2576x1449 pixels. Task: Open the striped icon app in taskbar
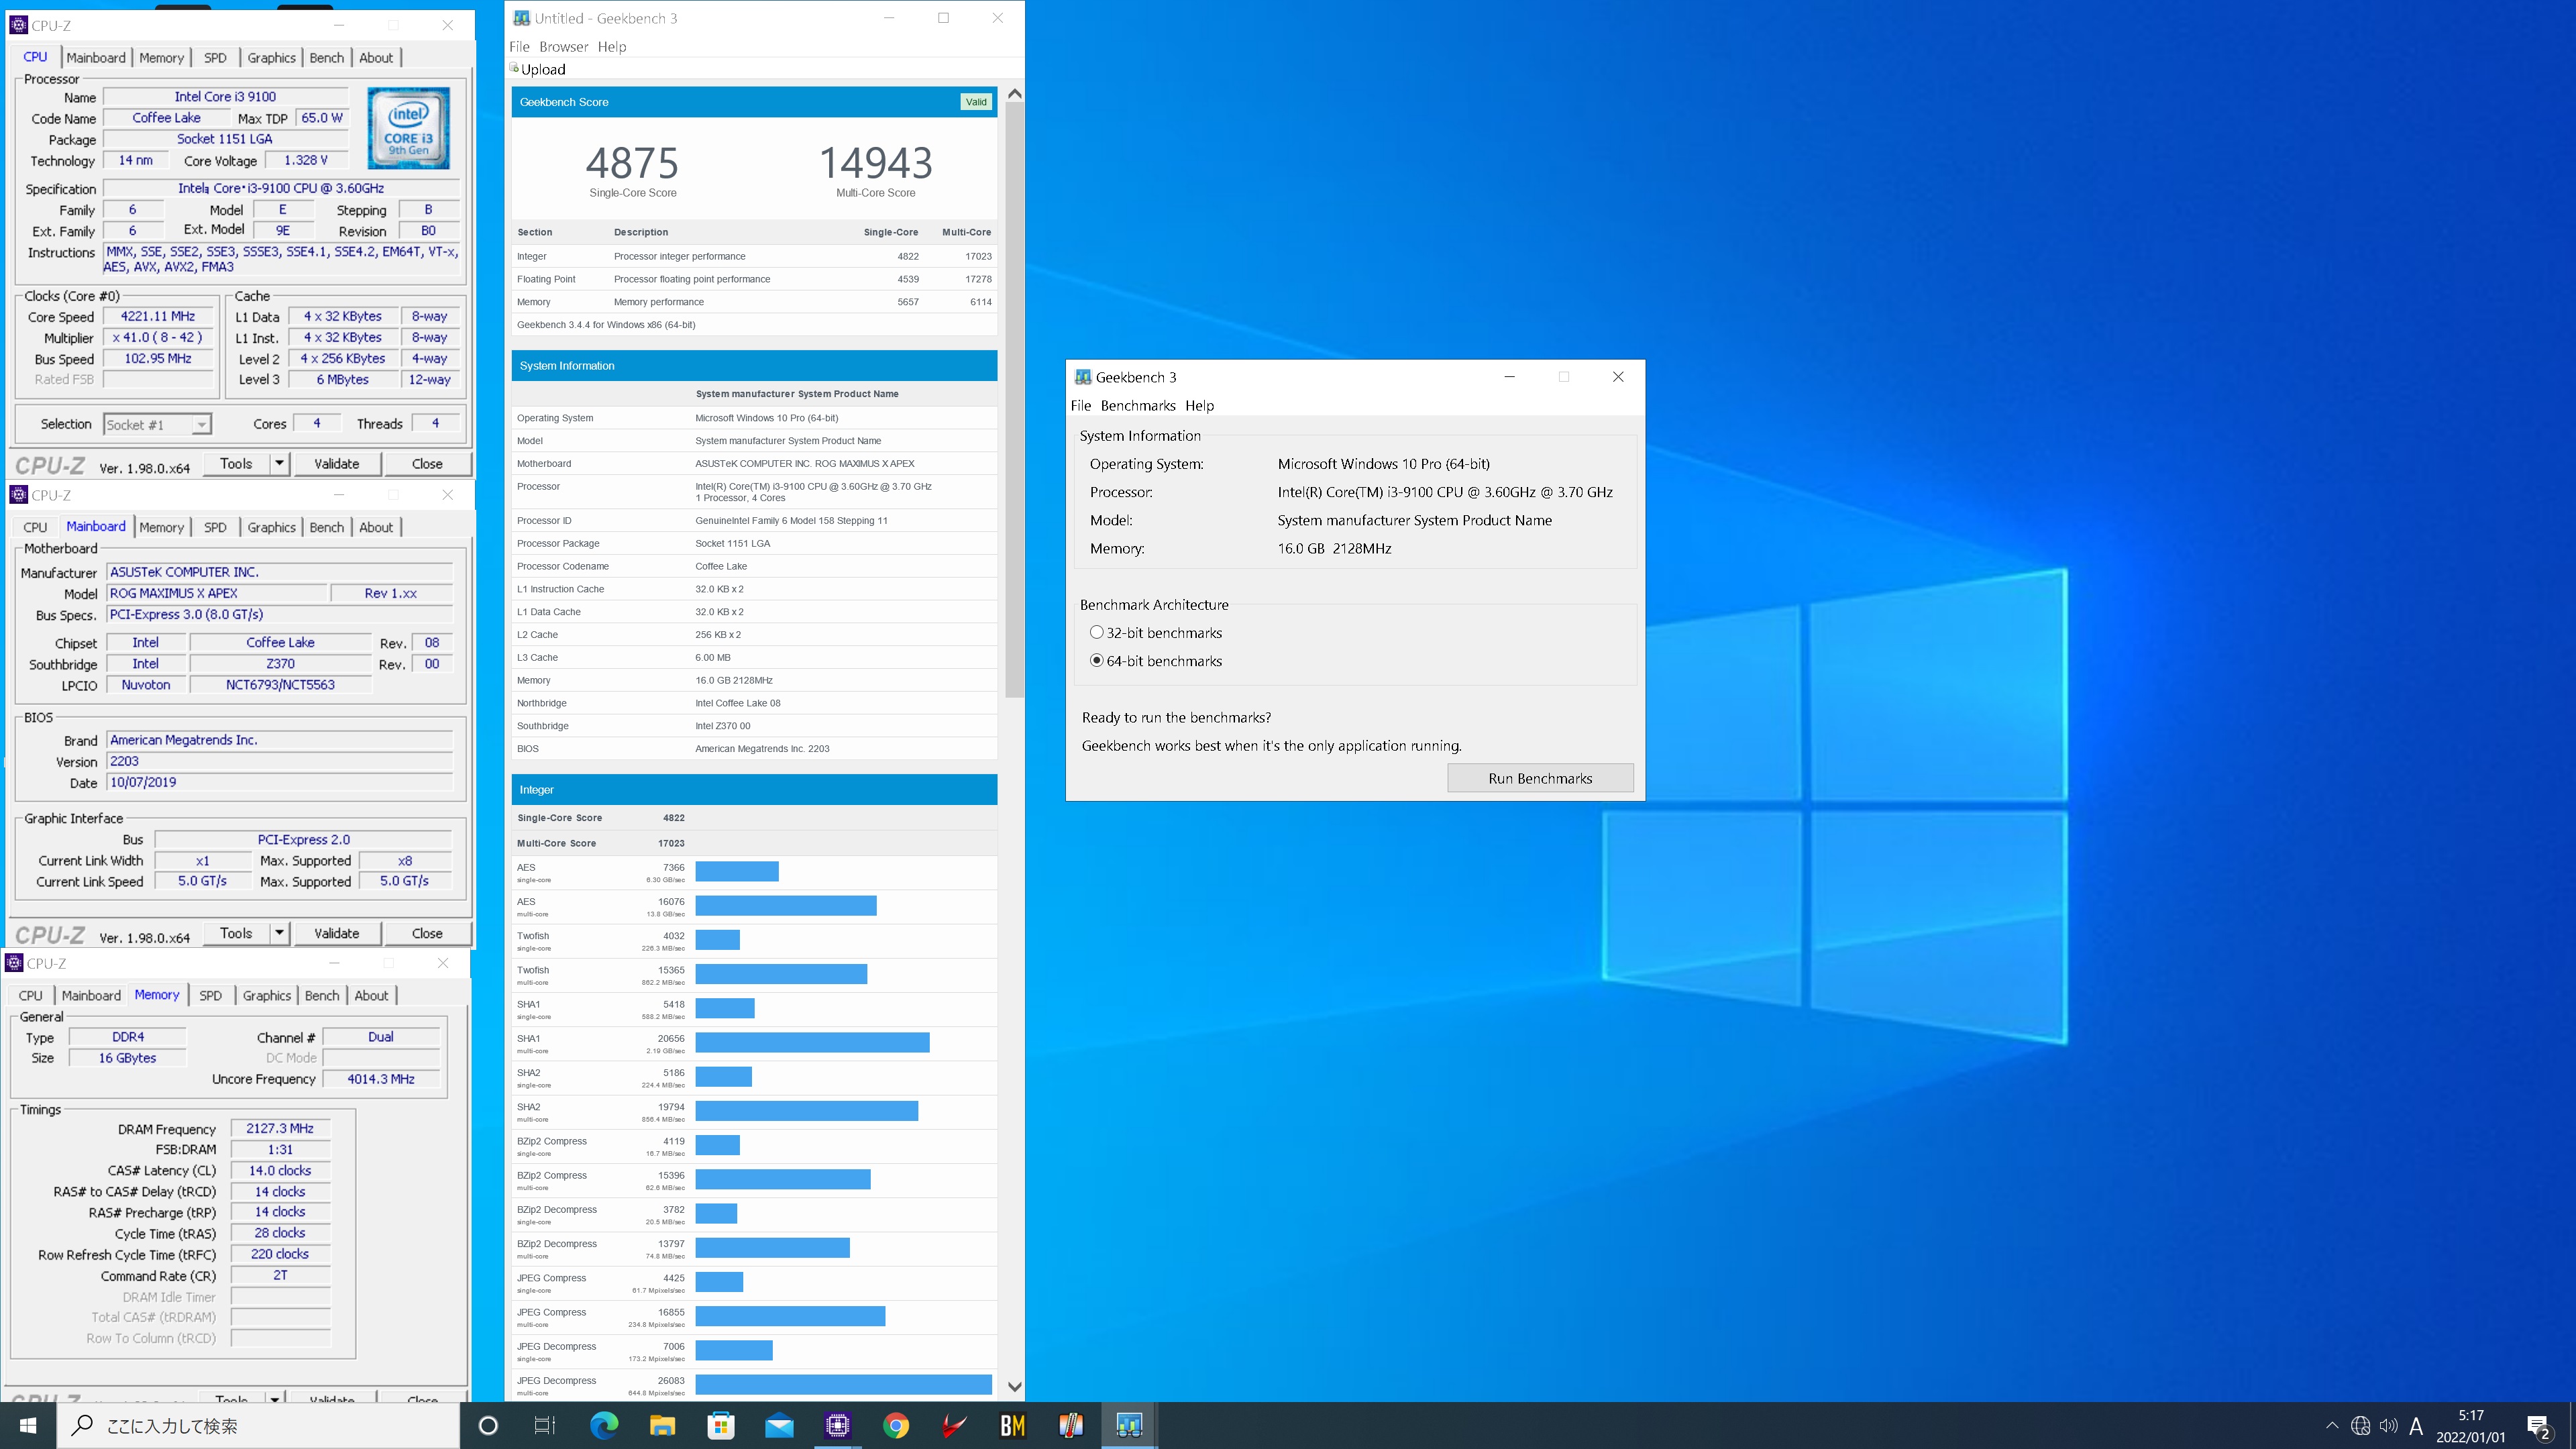(x=1071, y=1425)
